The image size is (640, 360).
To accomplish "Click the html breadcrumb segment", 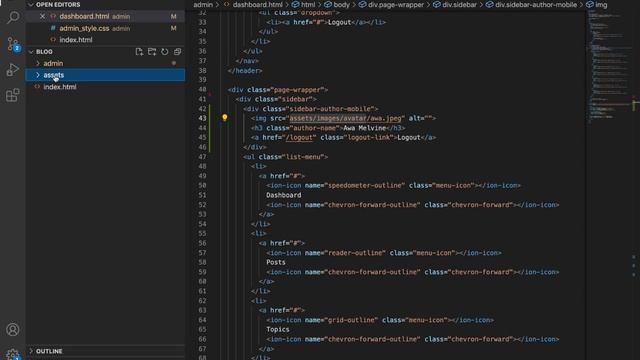I will coord(308,5).
